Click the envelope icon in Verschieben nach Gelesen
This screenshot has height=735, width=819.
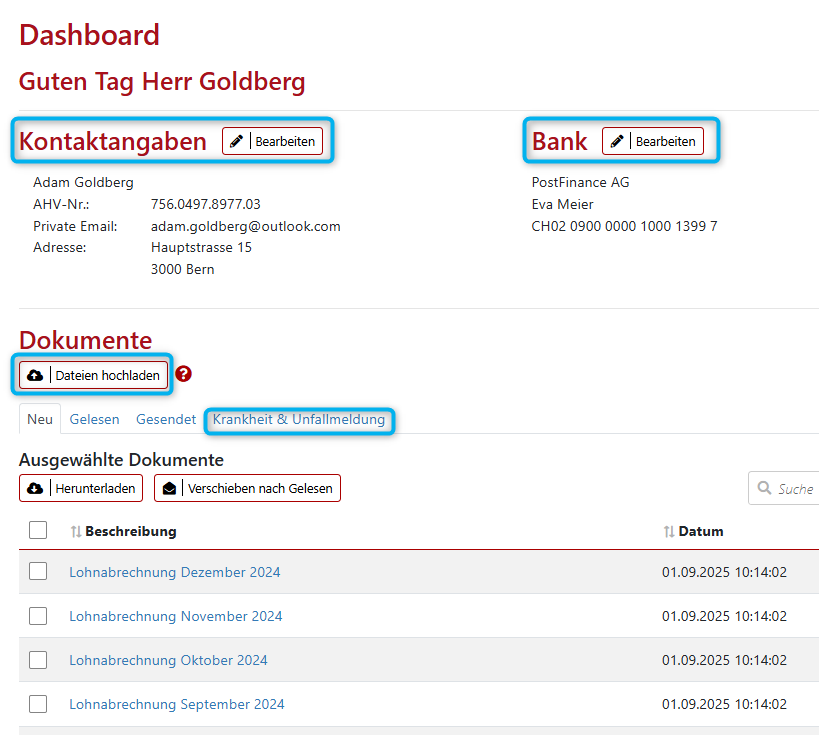click(x=168, y=488)
